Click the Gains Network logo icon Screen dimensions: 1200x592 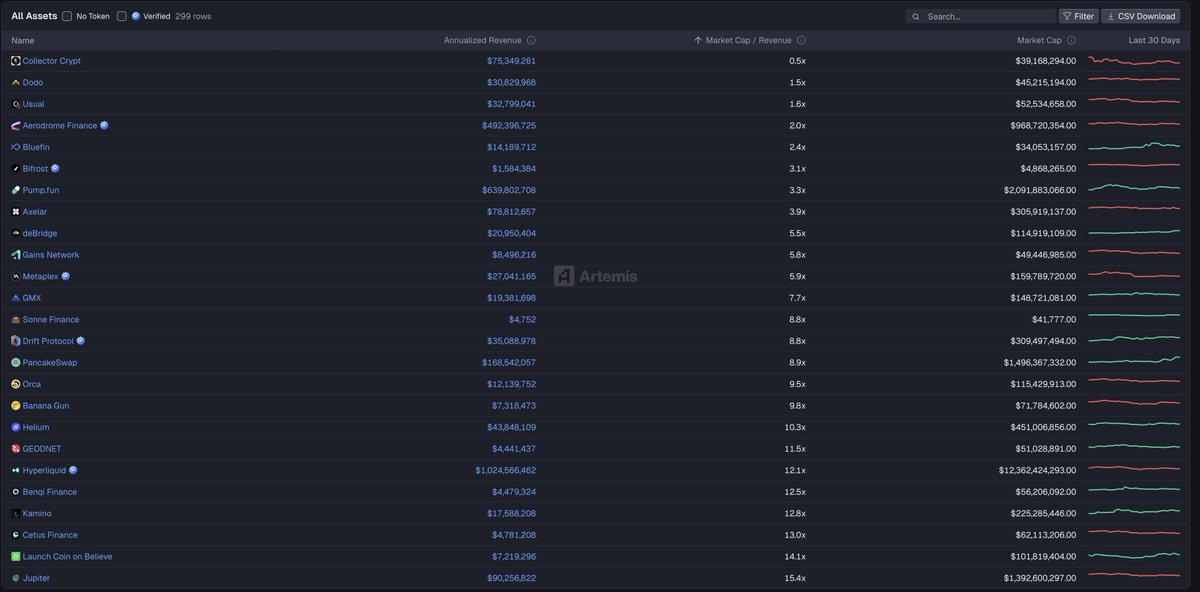tap(15, 255)
